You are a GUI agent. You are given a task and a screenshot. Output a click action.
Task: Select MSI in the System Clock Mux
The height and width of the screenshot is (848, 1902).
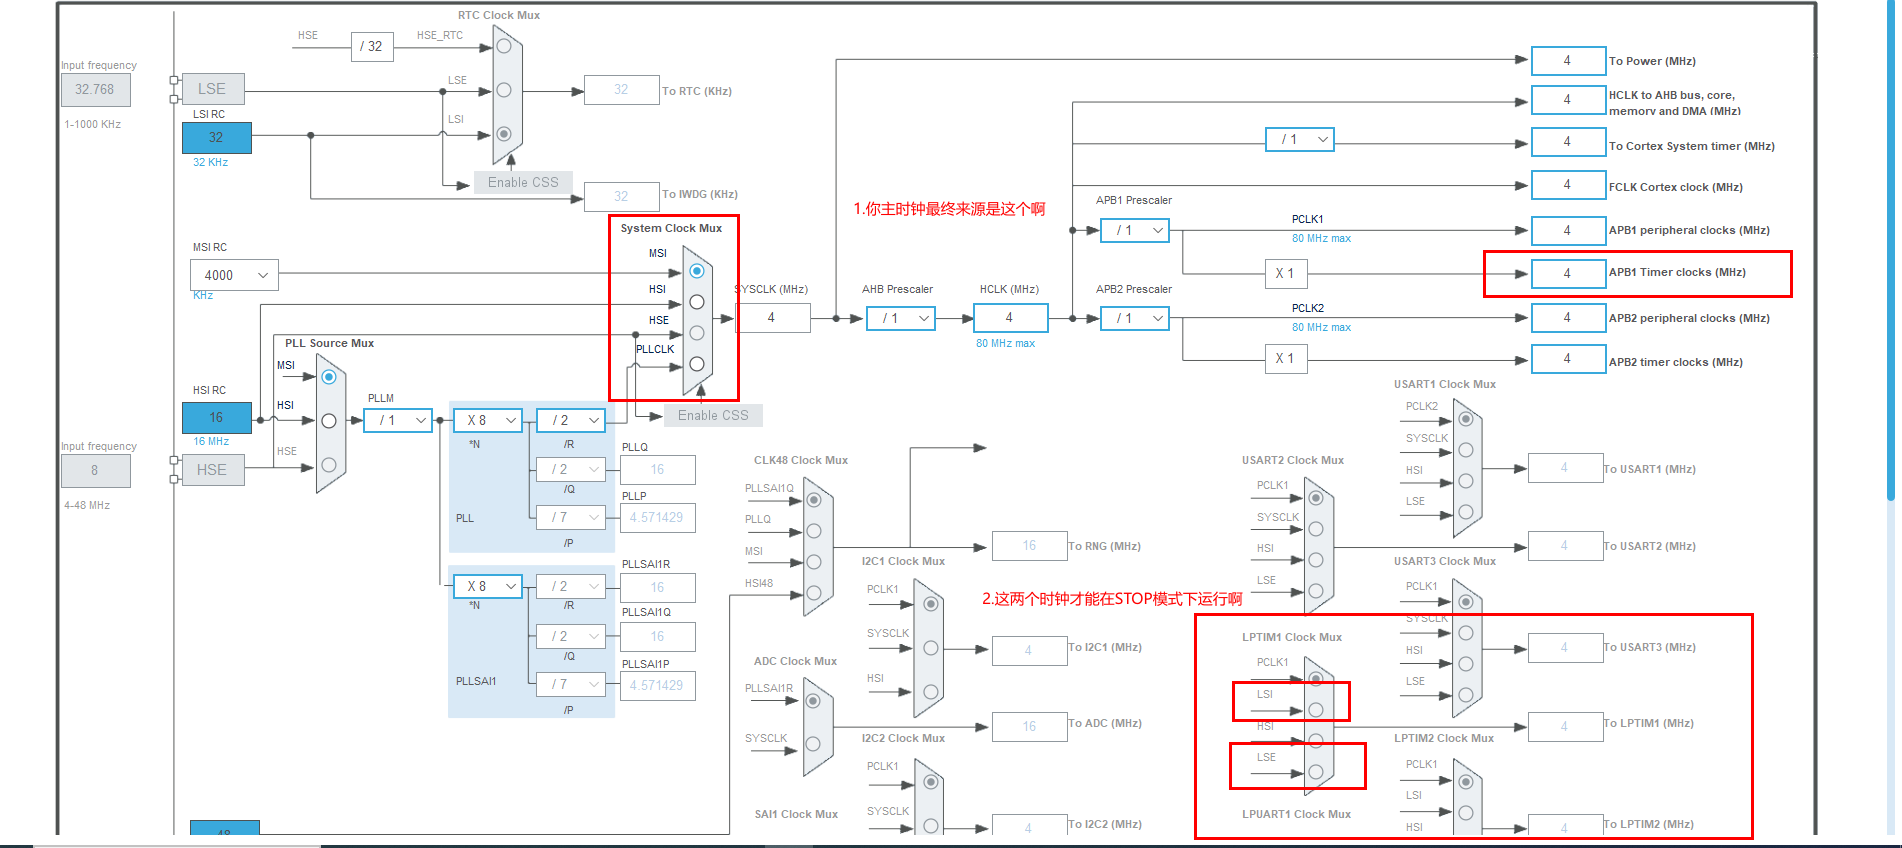tap(697, 271)
